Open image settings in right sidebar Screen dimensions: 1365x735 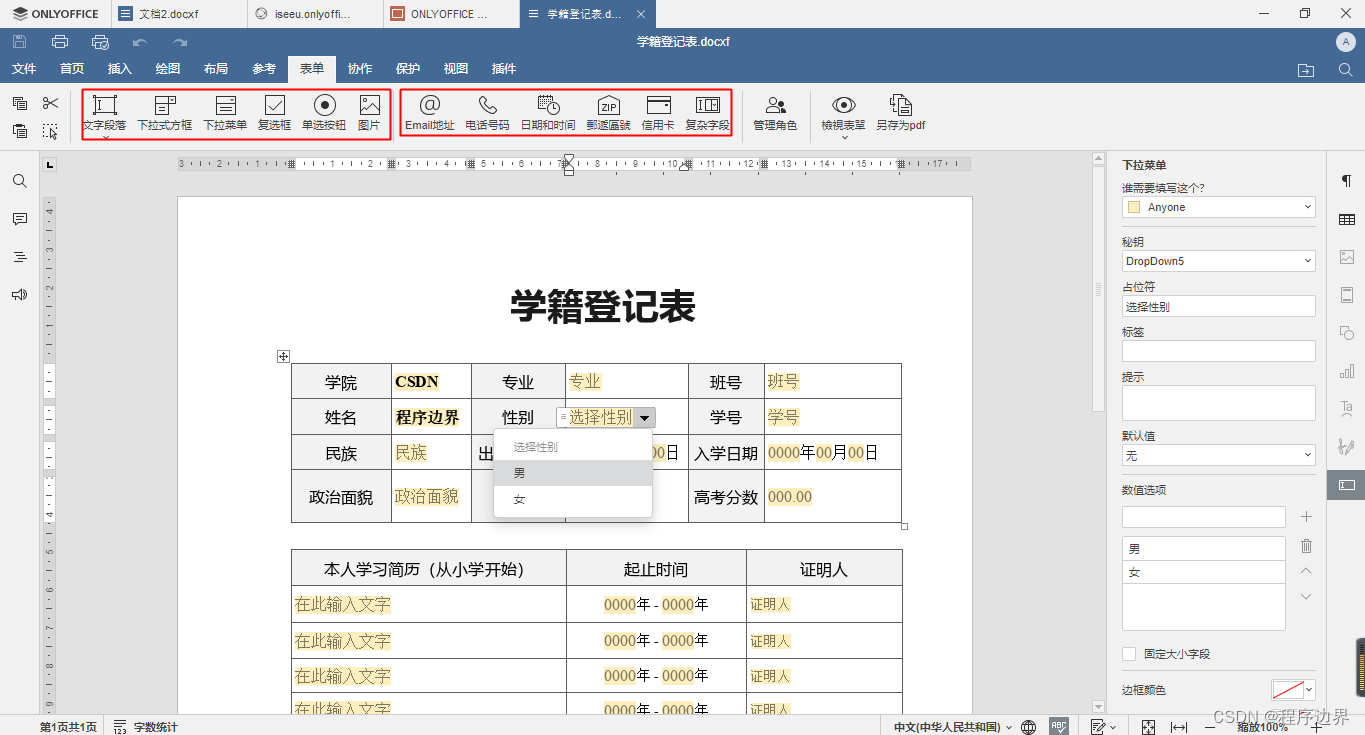tap(1346, 257)
